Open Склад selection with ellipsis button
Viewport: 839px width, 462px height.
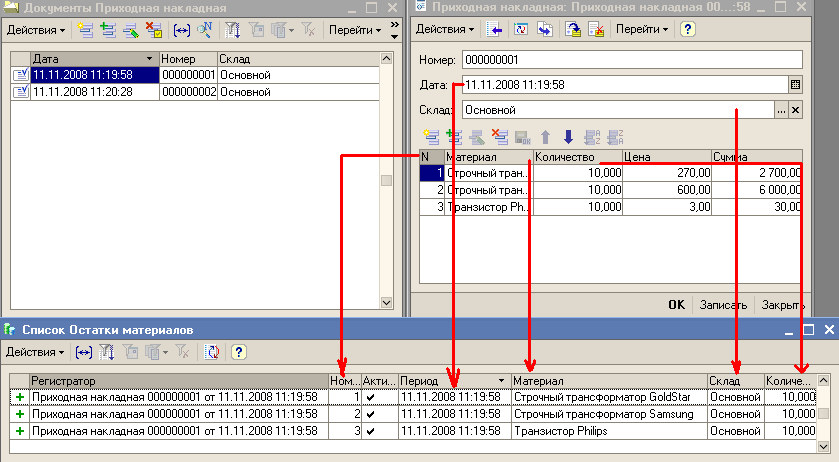click(x=781, y=110)
